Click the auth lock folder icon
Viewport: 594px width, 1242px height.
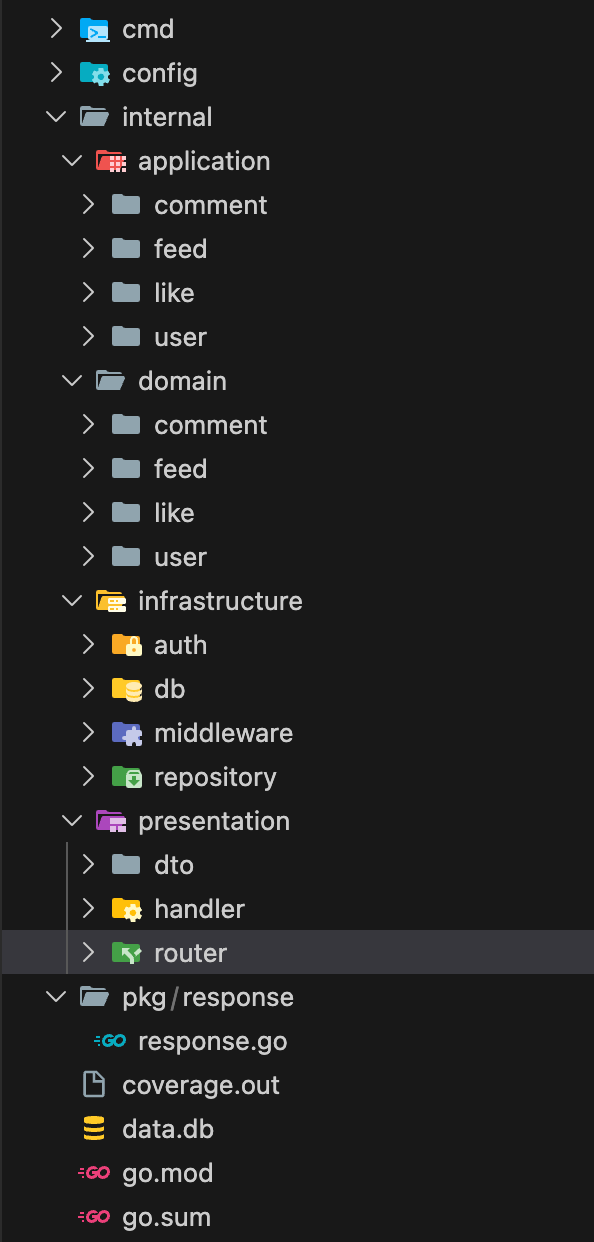pyautogui.click(x=128, y=645)
